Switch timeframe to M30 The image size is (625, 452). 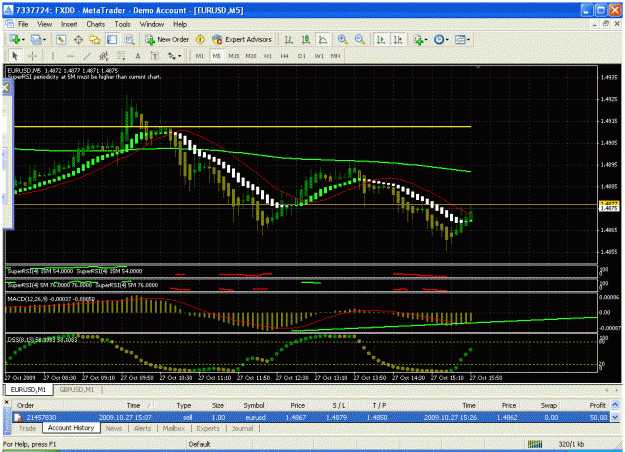(251, 56)
